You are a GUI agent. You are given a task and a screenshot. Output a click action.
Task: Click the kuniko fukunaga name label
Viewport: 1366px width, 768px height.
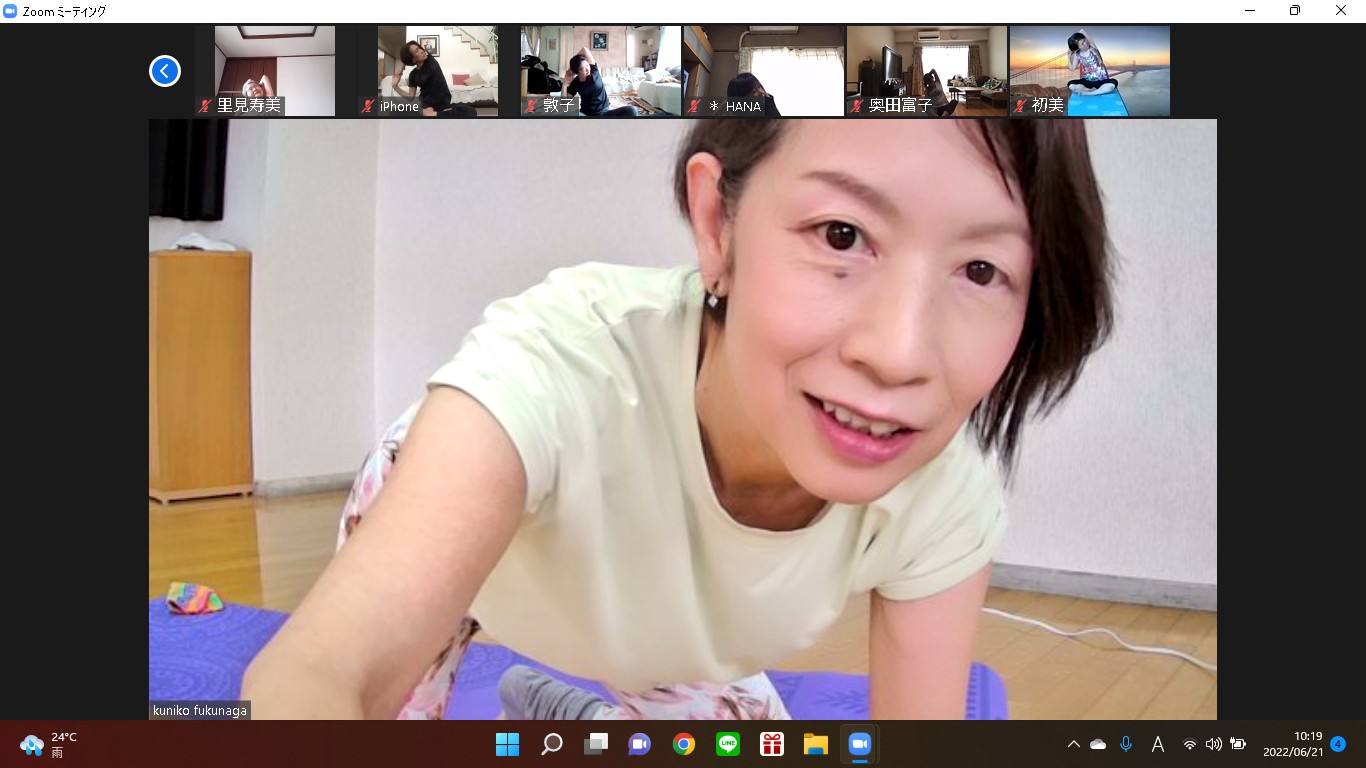pos(200,711)
